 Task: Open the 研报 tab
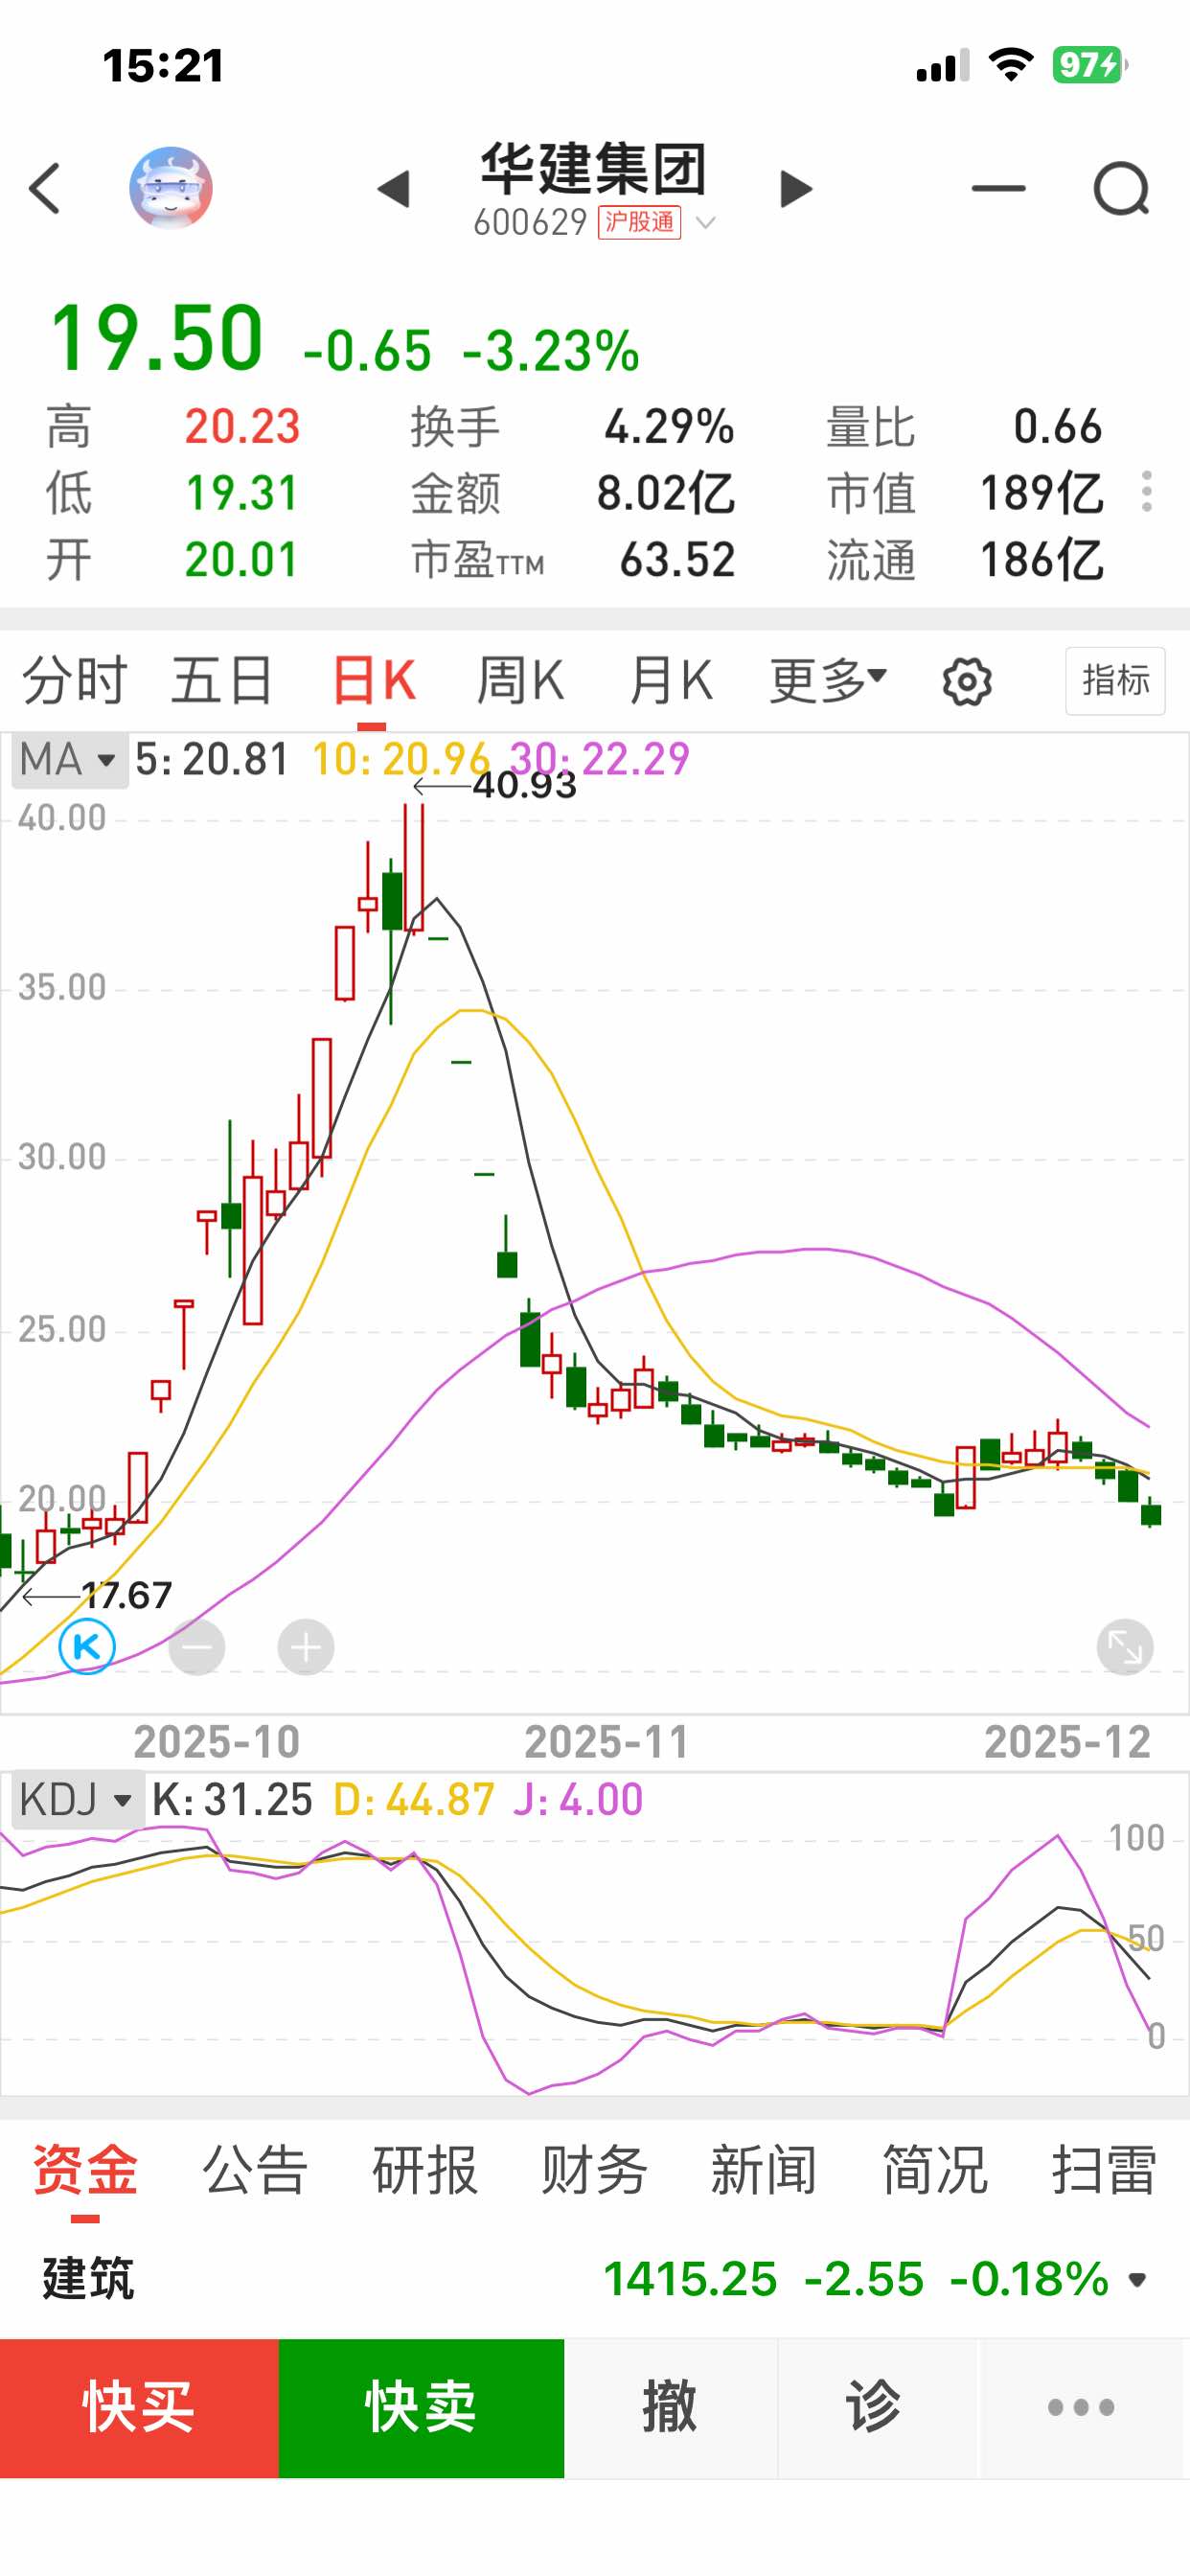[x=425, y=2170]
